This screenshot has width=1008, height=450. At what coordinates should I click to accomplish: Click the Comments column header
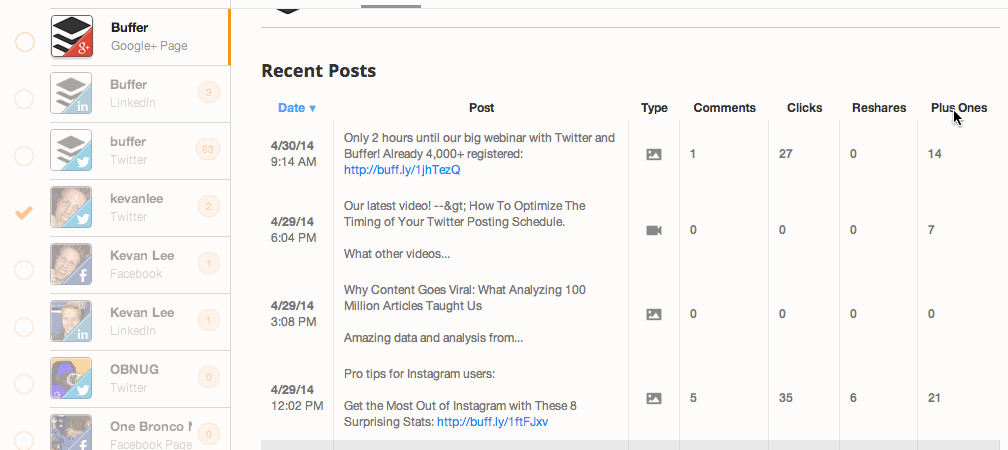coord(724,108)
